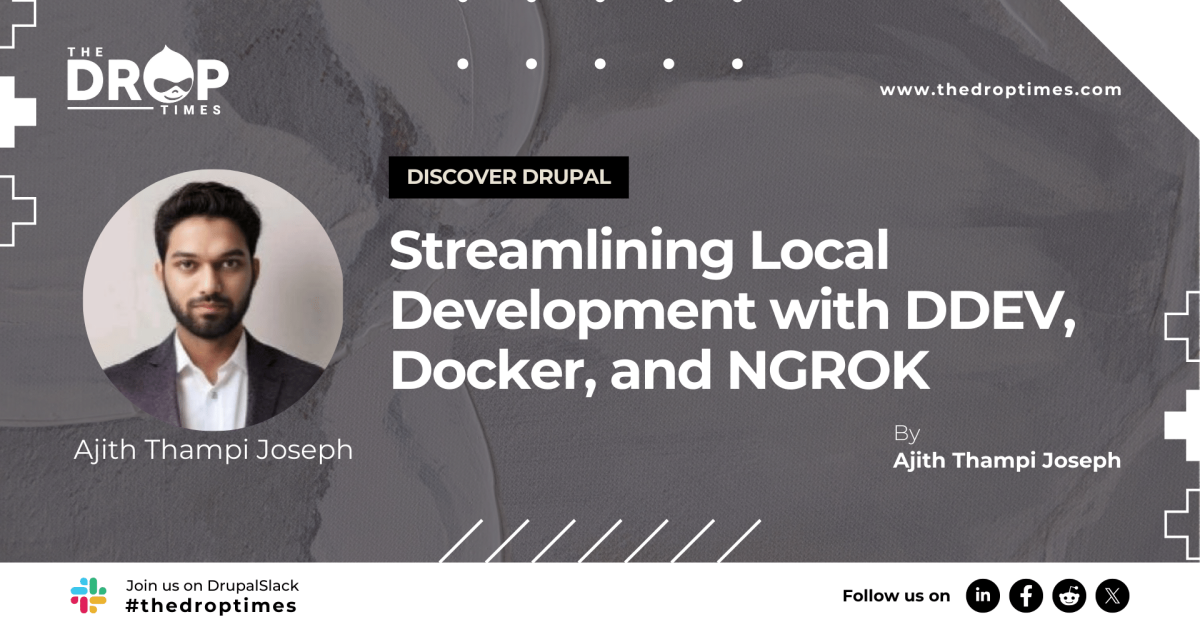Click the THE DROP TIMES wordmark
The width and height of the screenshot is (1200, 630).
click(x=150, y=80)
